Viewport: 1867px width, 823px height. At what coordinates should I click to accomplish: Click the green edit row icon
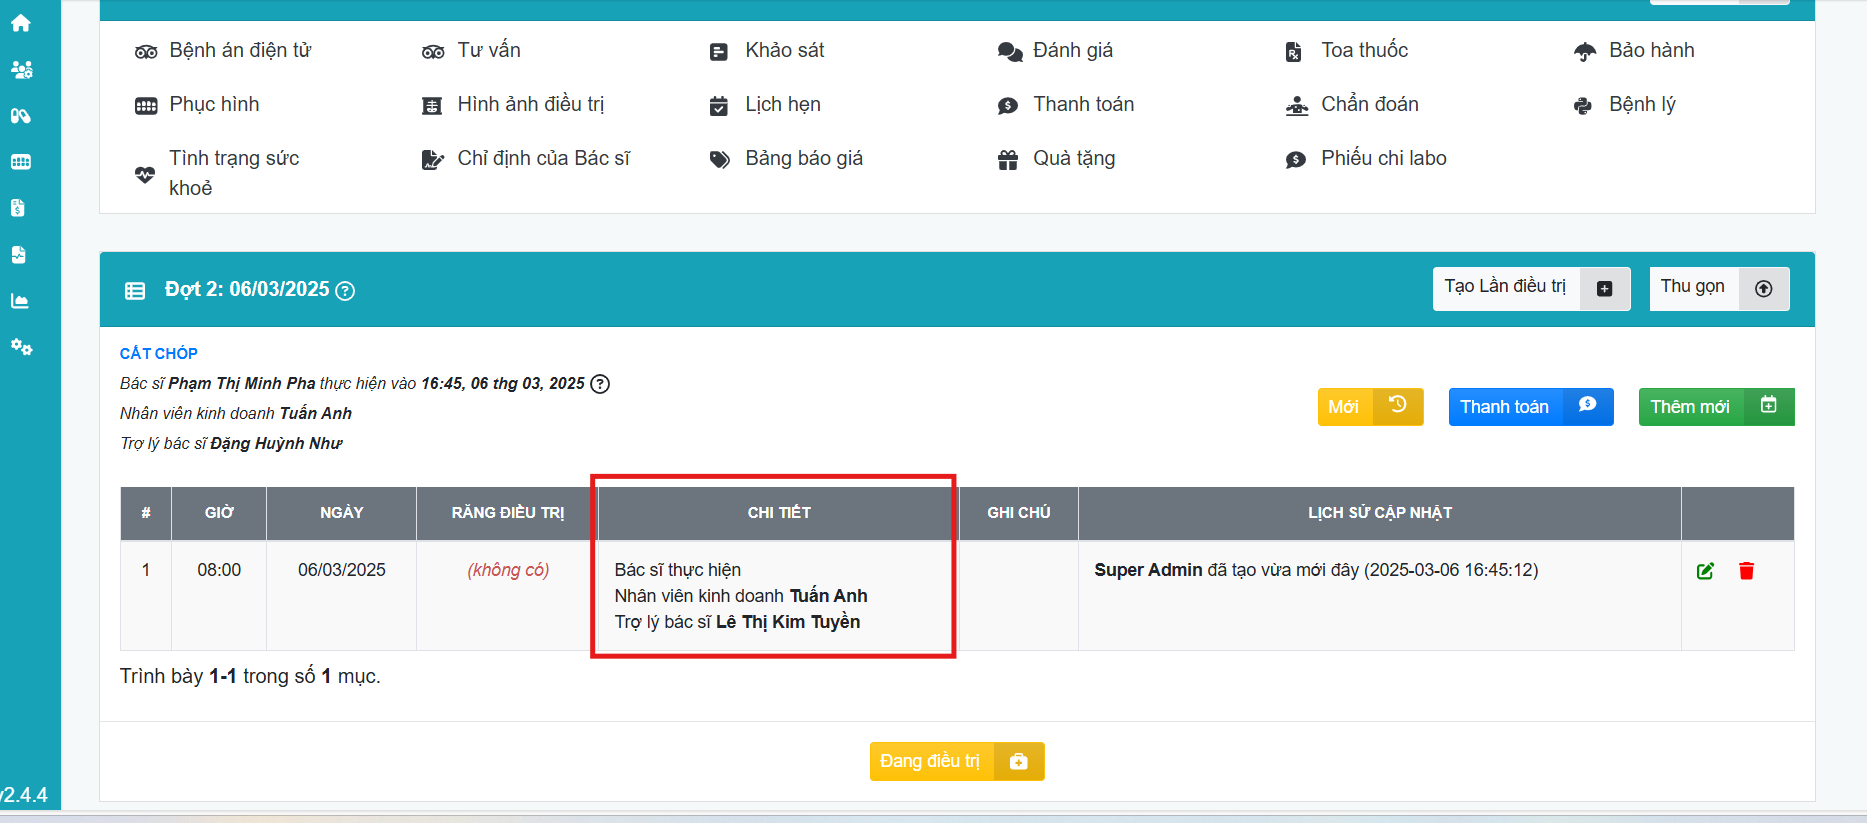1705,571
